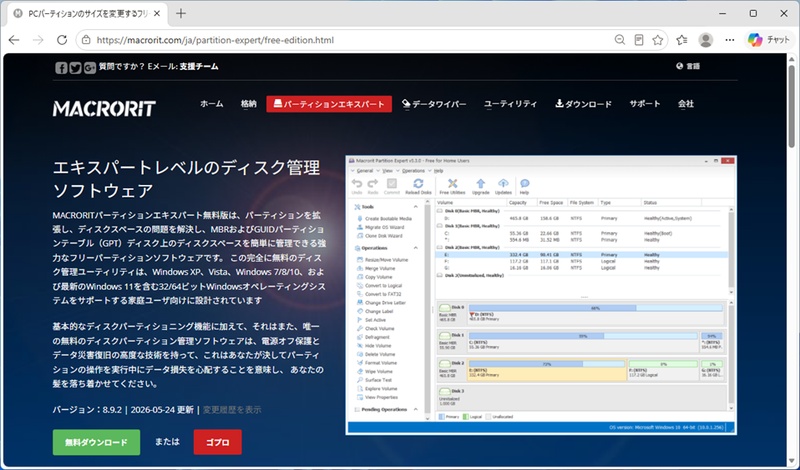Click the Redo icon in the screenshot toolbar
Screen dimensions: 800x470
[x=373, y=186]
